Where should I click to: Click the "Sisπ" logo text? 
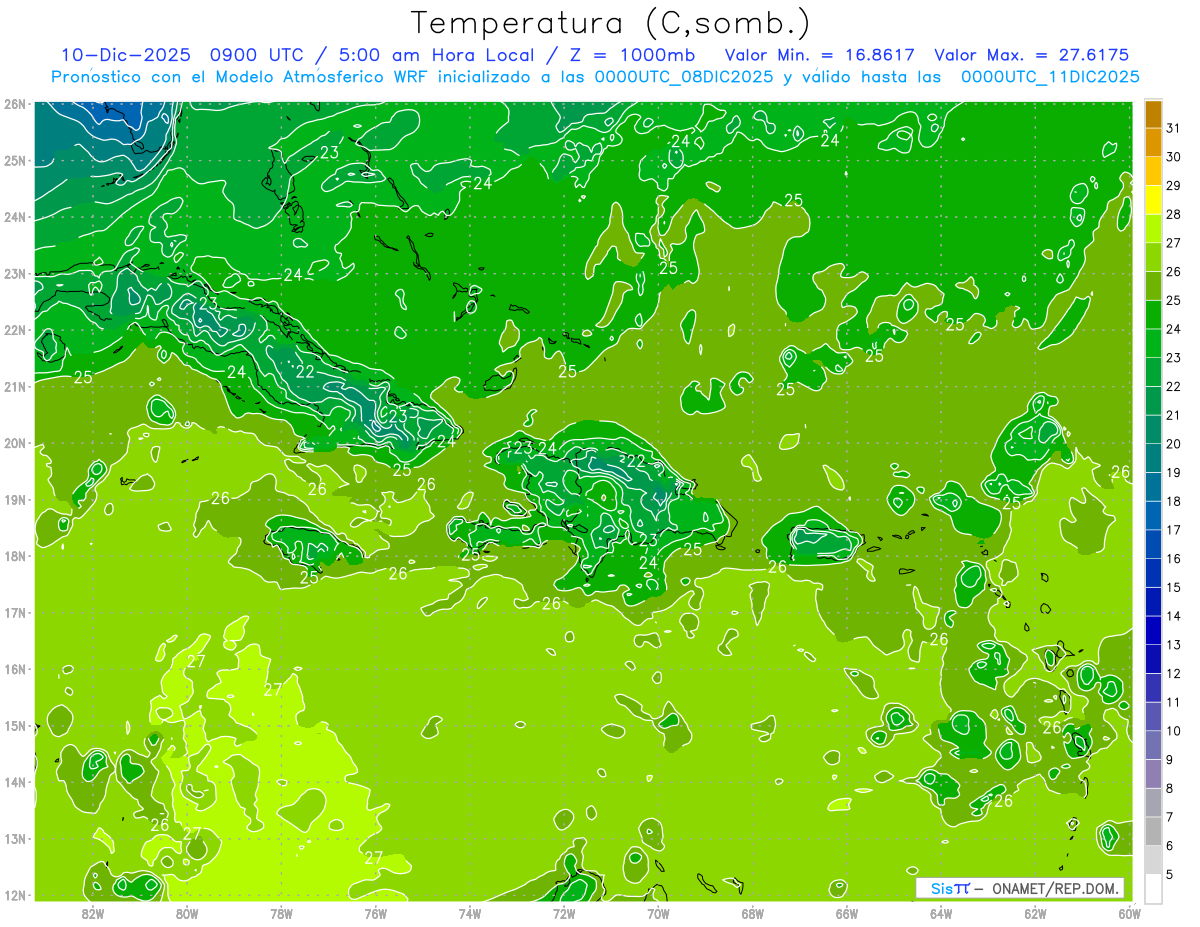(950, 888)
